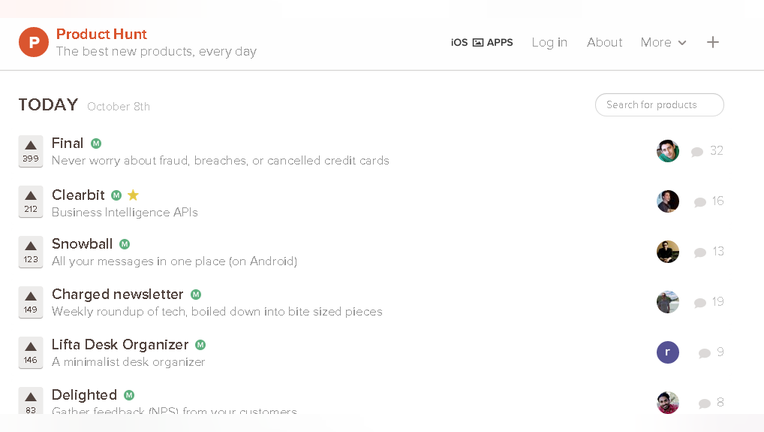Image resolution: width=764 pixels, height=432 pixels.
Task: Open comments icon for Final
Action: (x=697, y=151)
